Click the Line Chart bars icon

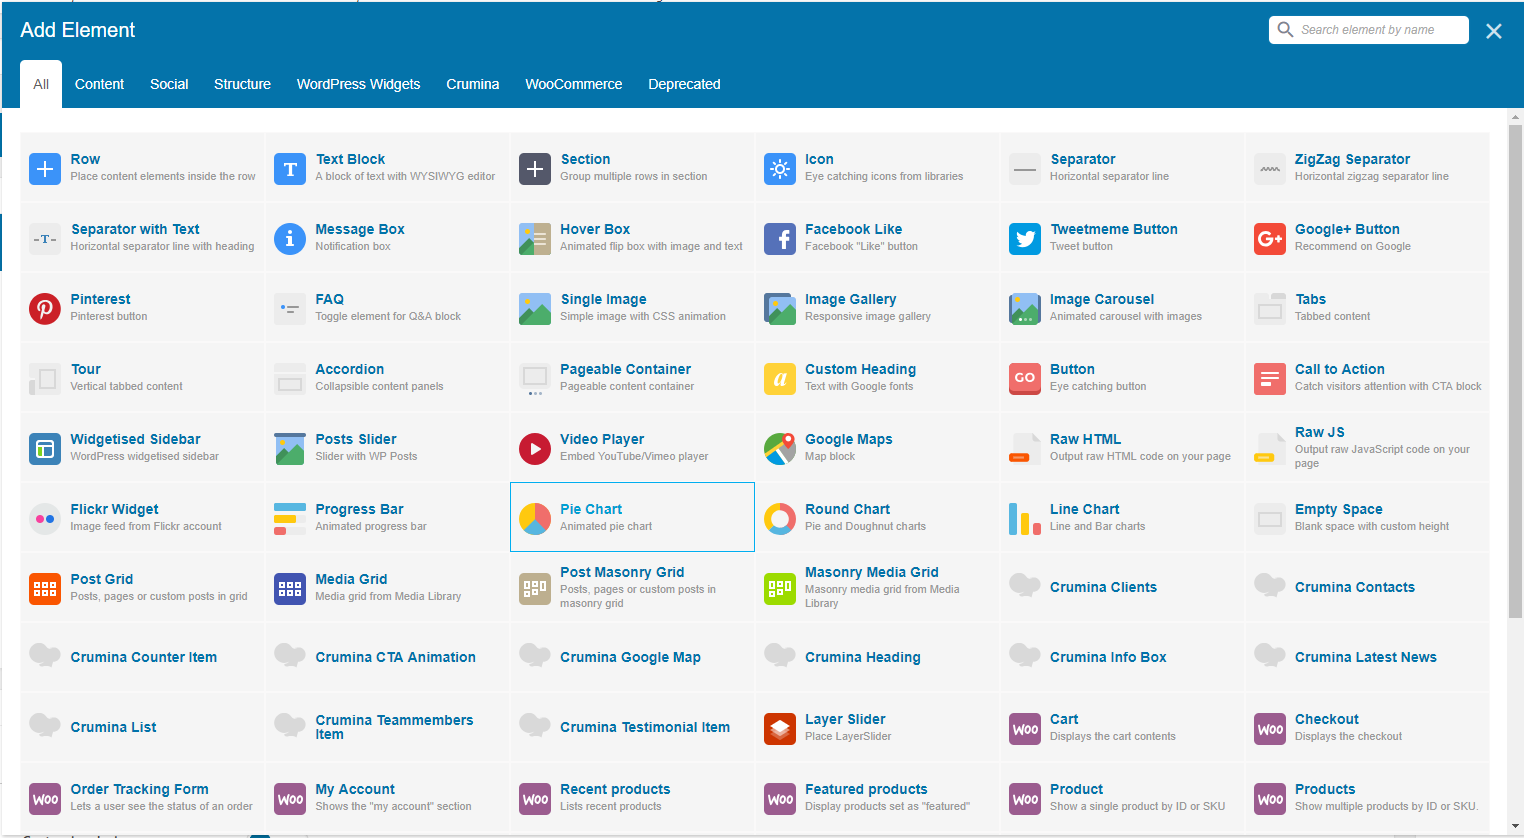point(1025,519)
